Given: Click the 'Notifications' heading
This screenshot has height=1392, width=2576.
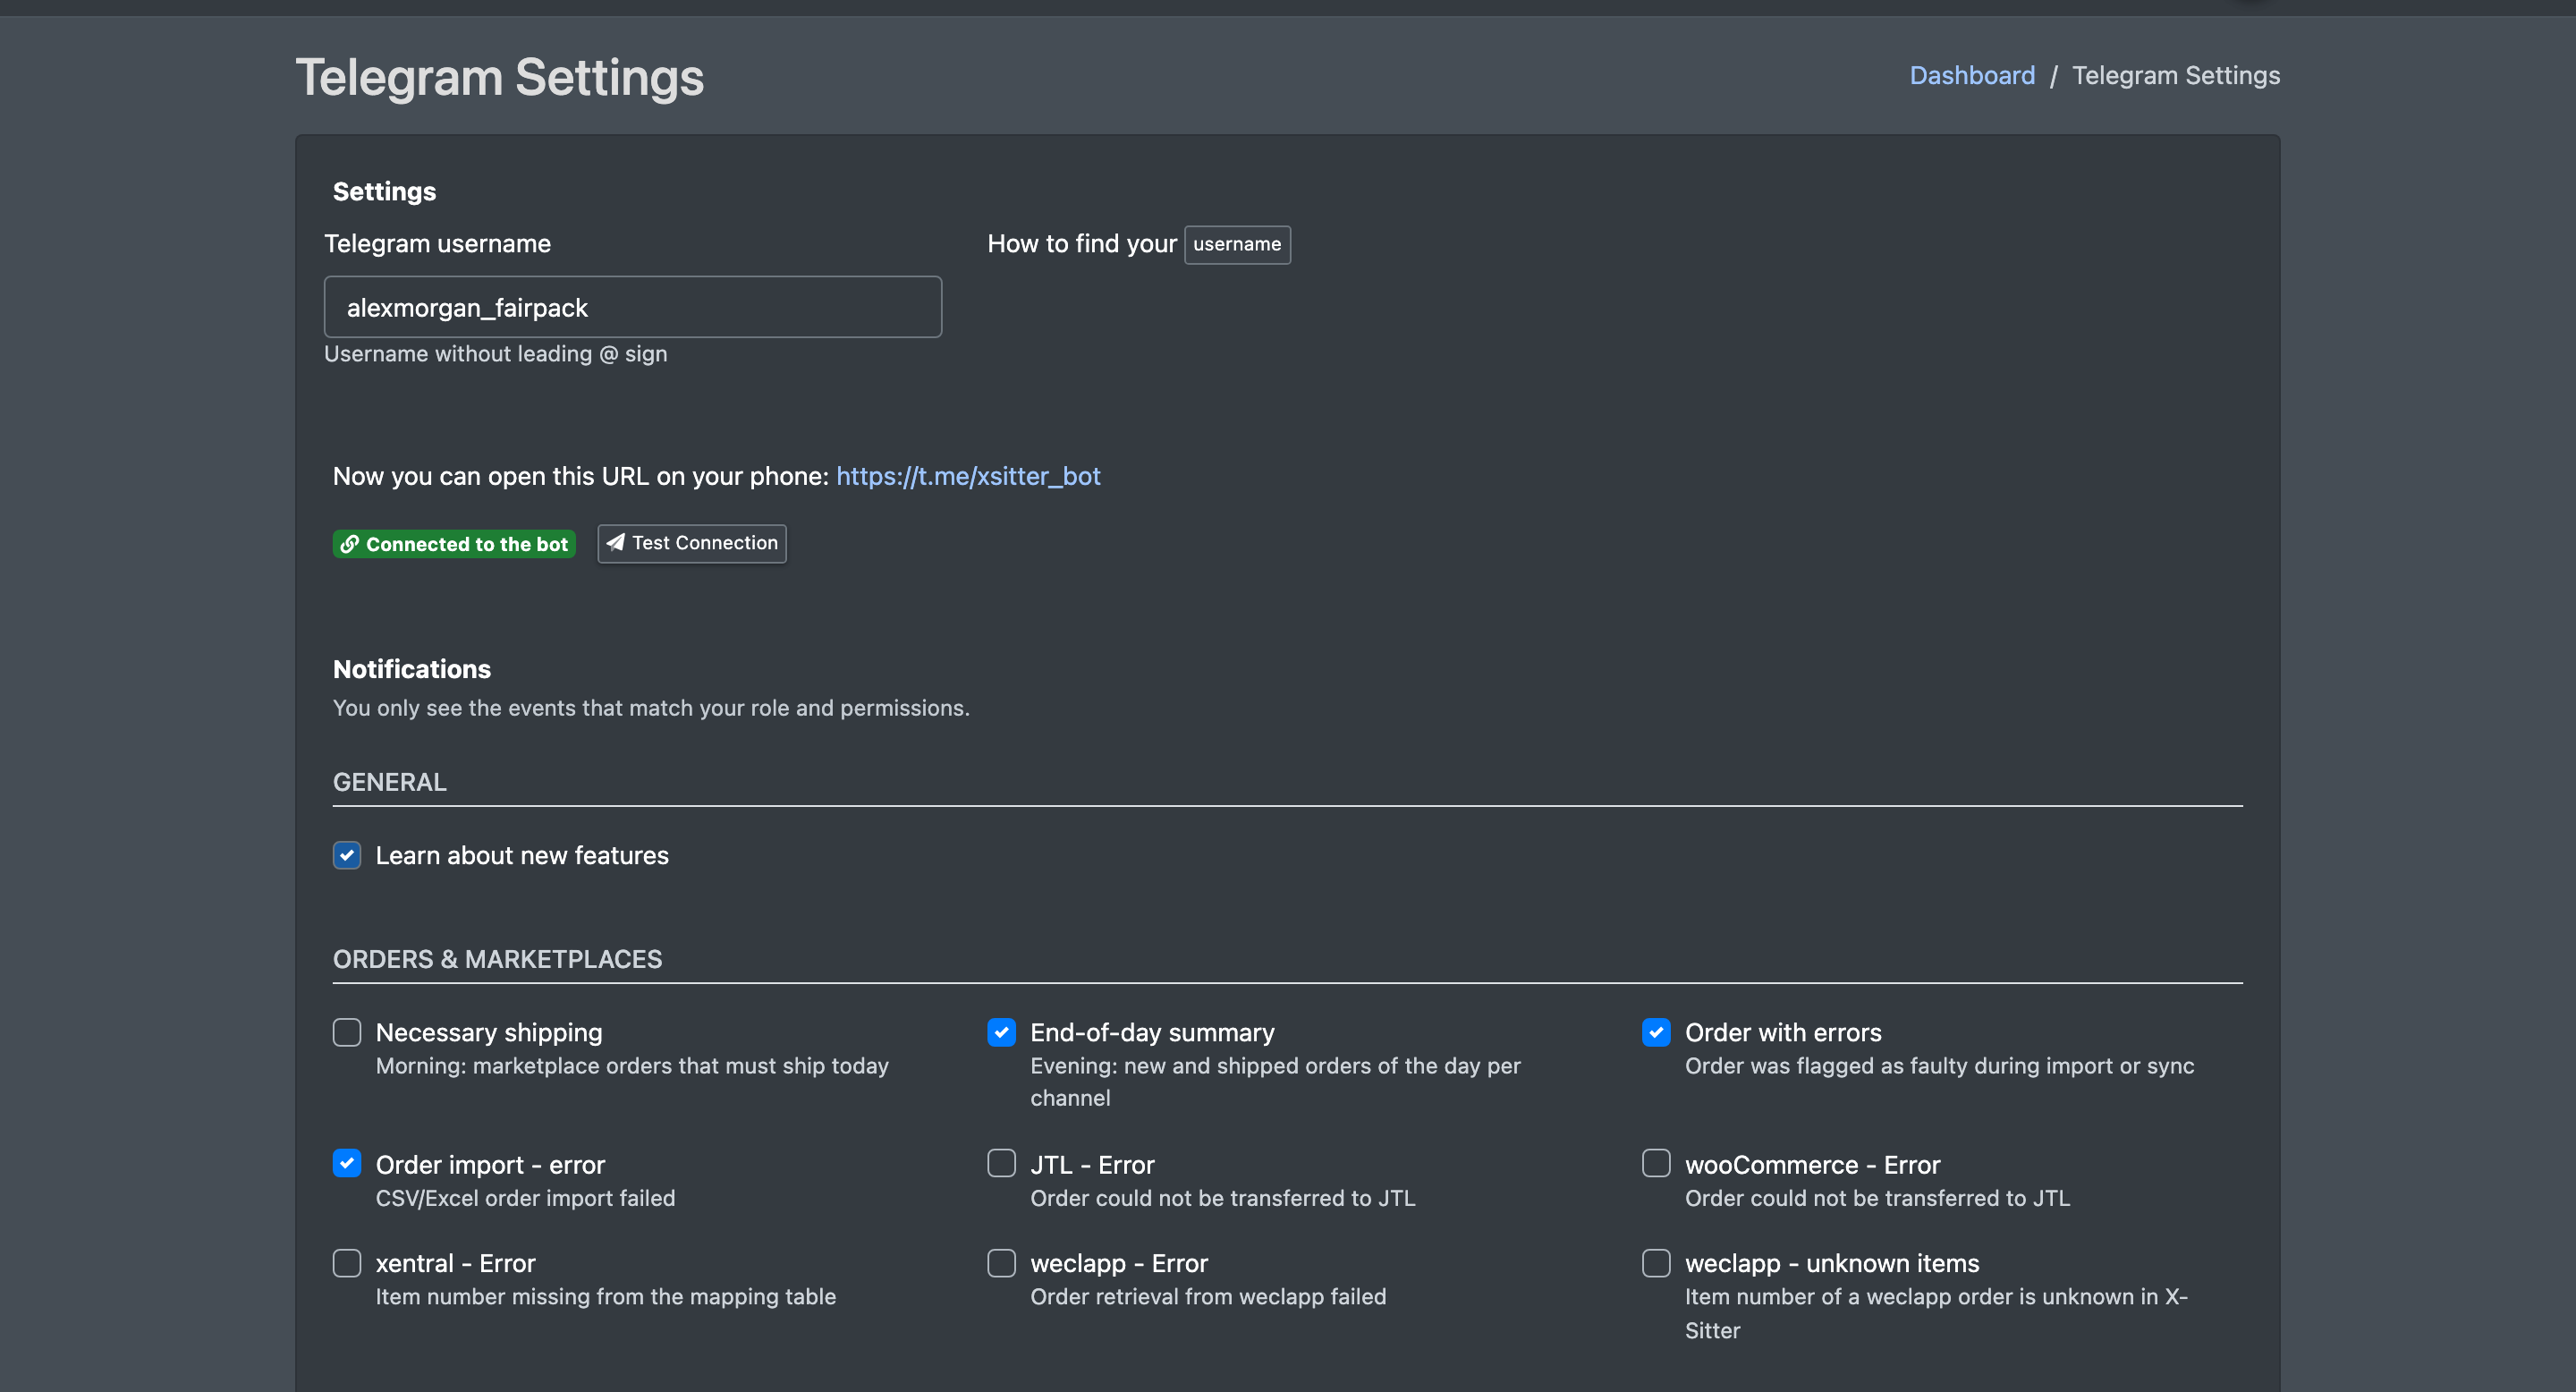Looking at the screenshot, I should (411, 669).
